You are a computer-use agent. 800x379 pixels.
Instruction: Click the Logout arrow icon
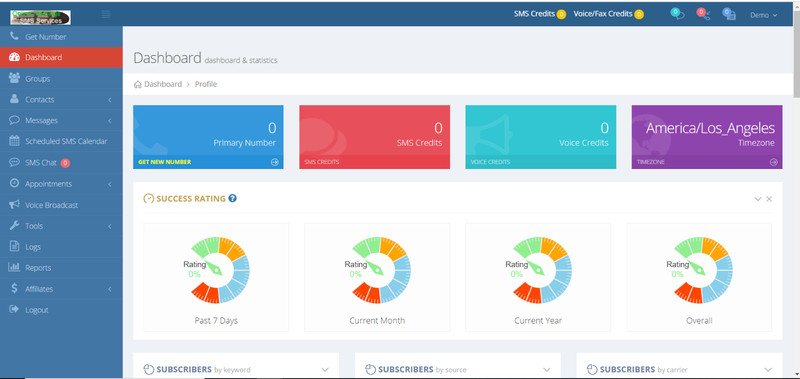(x=14, y=309)
